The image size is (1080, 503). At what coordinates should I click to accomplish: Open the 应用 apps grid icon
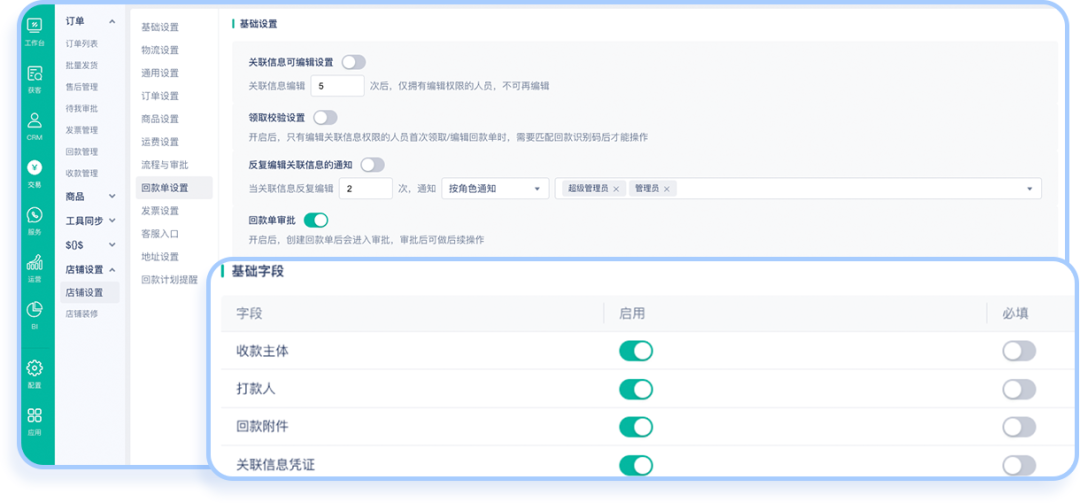[34, 415]
